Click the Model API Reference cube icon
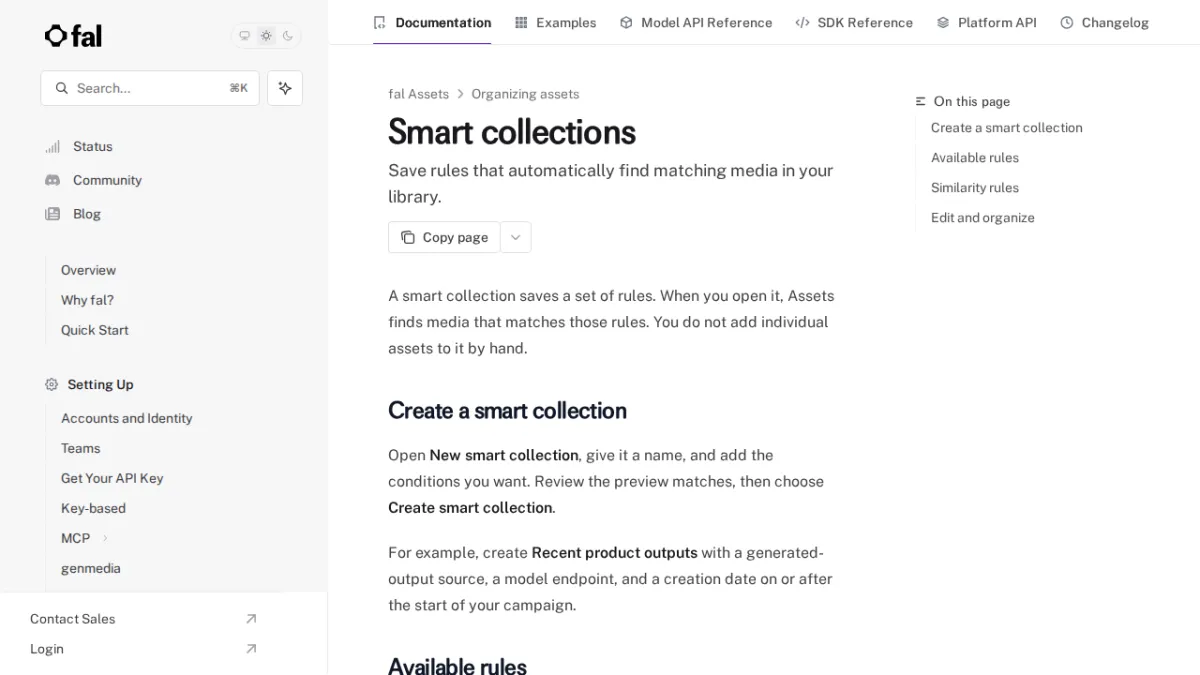Screen dimensions: 1200x675 [x=626, y=22]
